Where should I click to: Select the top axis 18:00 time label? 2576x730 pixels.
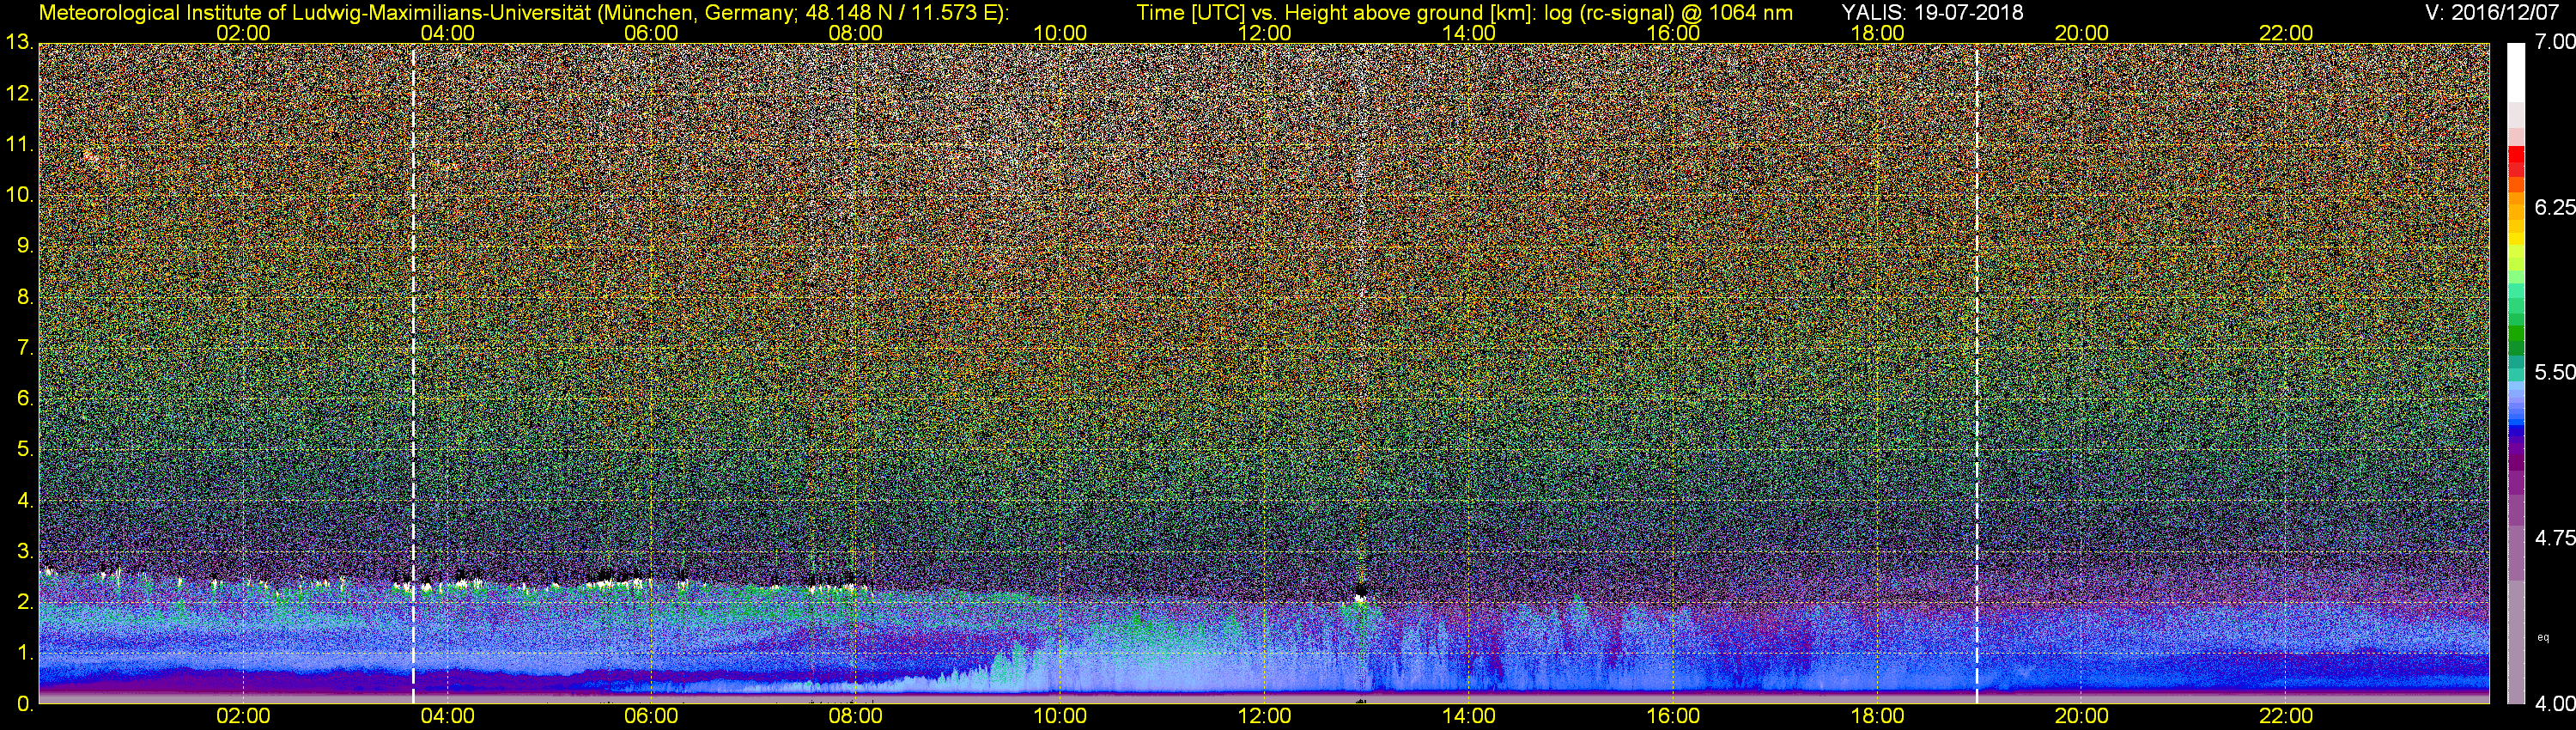[x=1877, y=33]
